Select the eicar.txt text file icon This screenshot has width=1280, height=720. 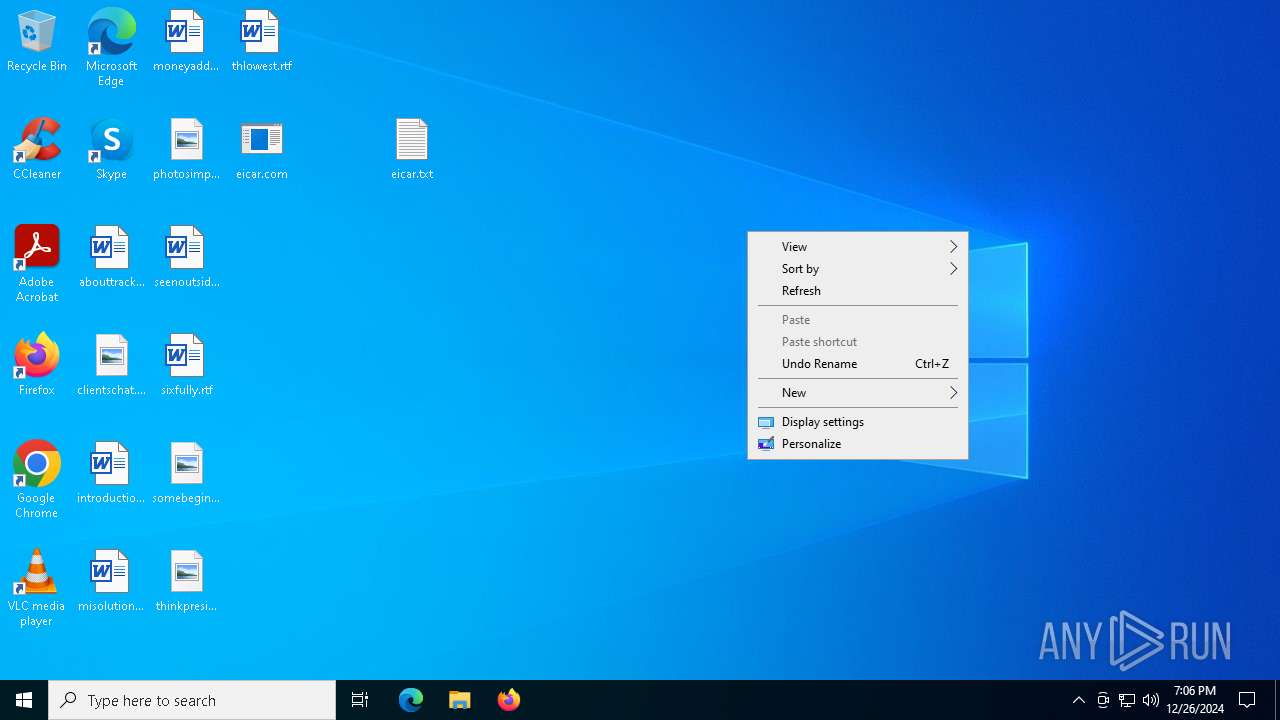411,150
